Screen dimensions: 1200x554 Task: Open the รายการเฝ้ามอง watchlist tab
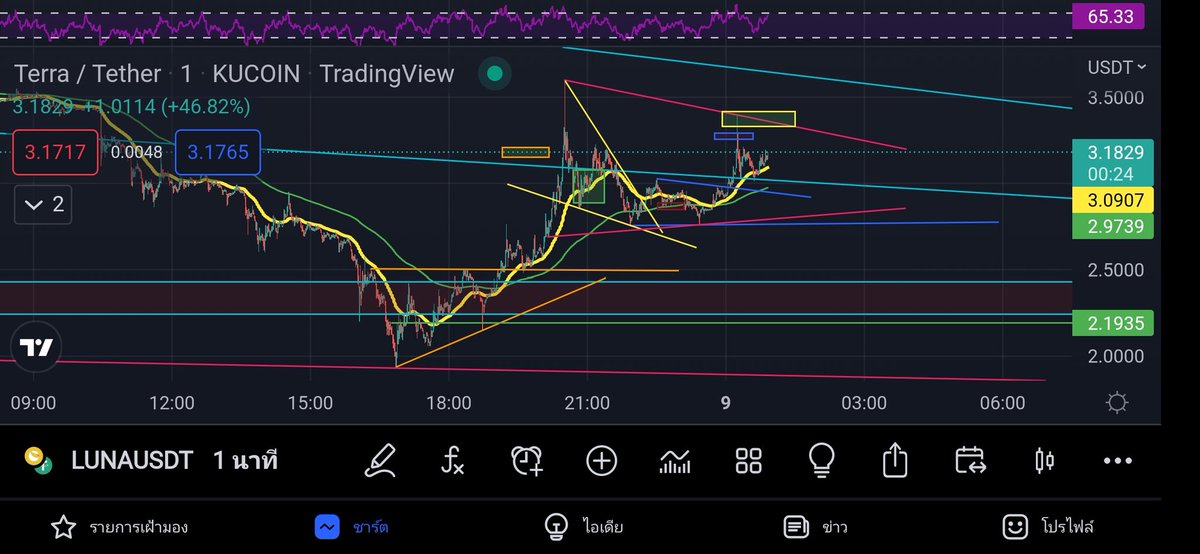click(119, 526)
